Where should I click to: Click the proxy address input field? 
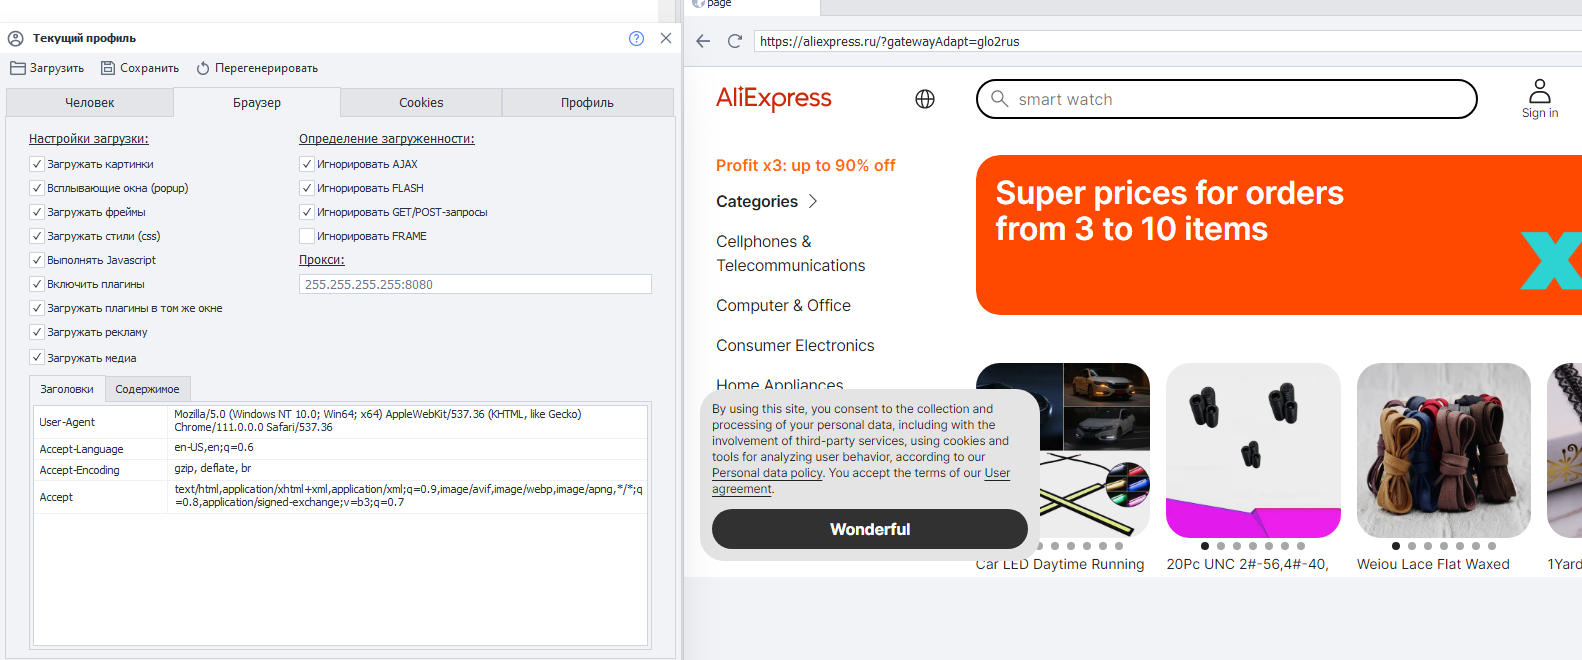tap(475, 284)
